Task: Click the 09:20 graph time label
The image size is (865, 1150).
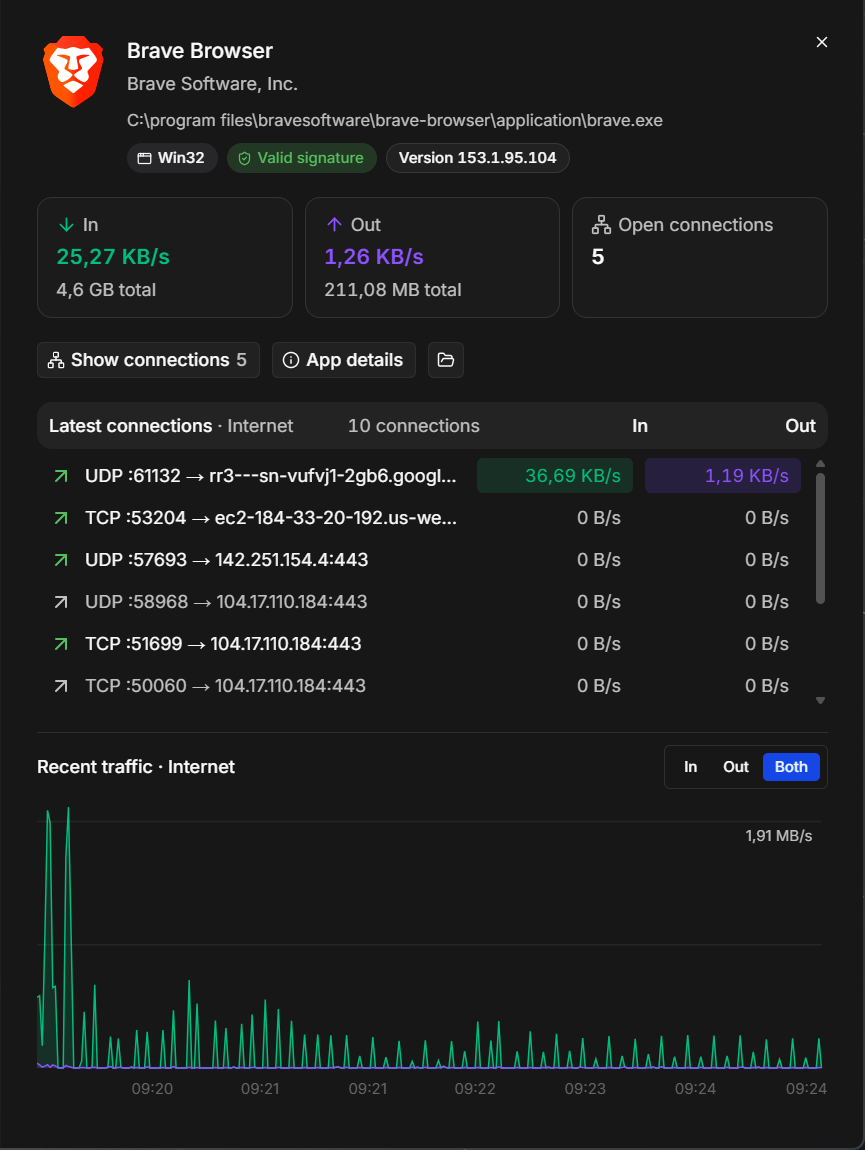Action: pyautogui.click(x=152, y=1089)
